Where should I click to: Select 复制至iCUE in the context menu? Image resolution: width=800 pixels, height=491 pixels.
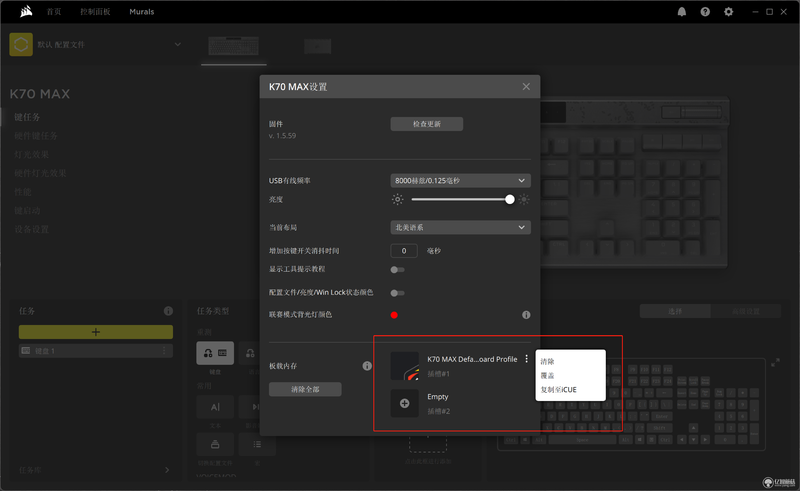coord(559,390)
